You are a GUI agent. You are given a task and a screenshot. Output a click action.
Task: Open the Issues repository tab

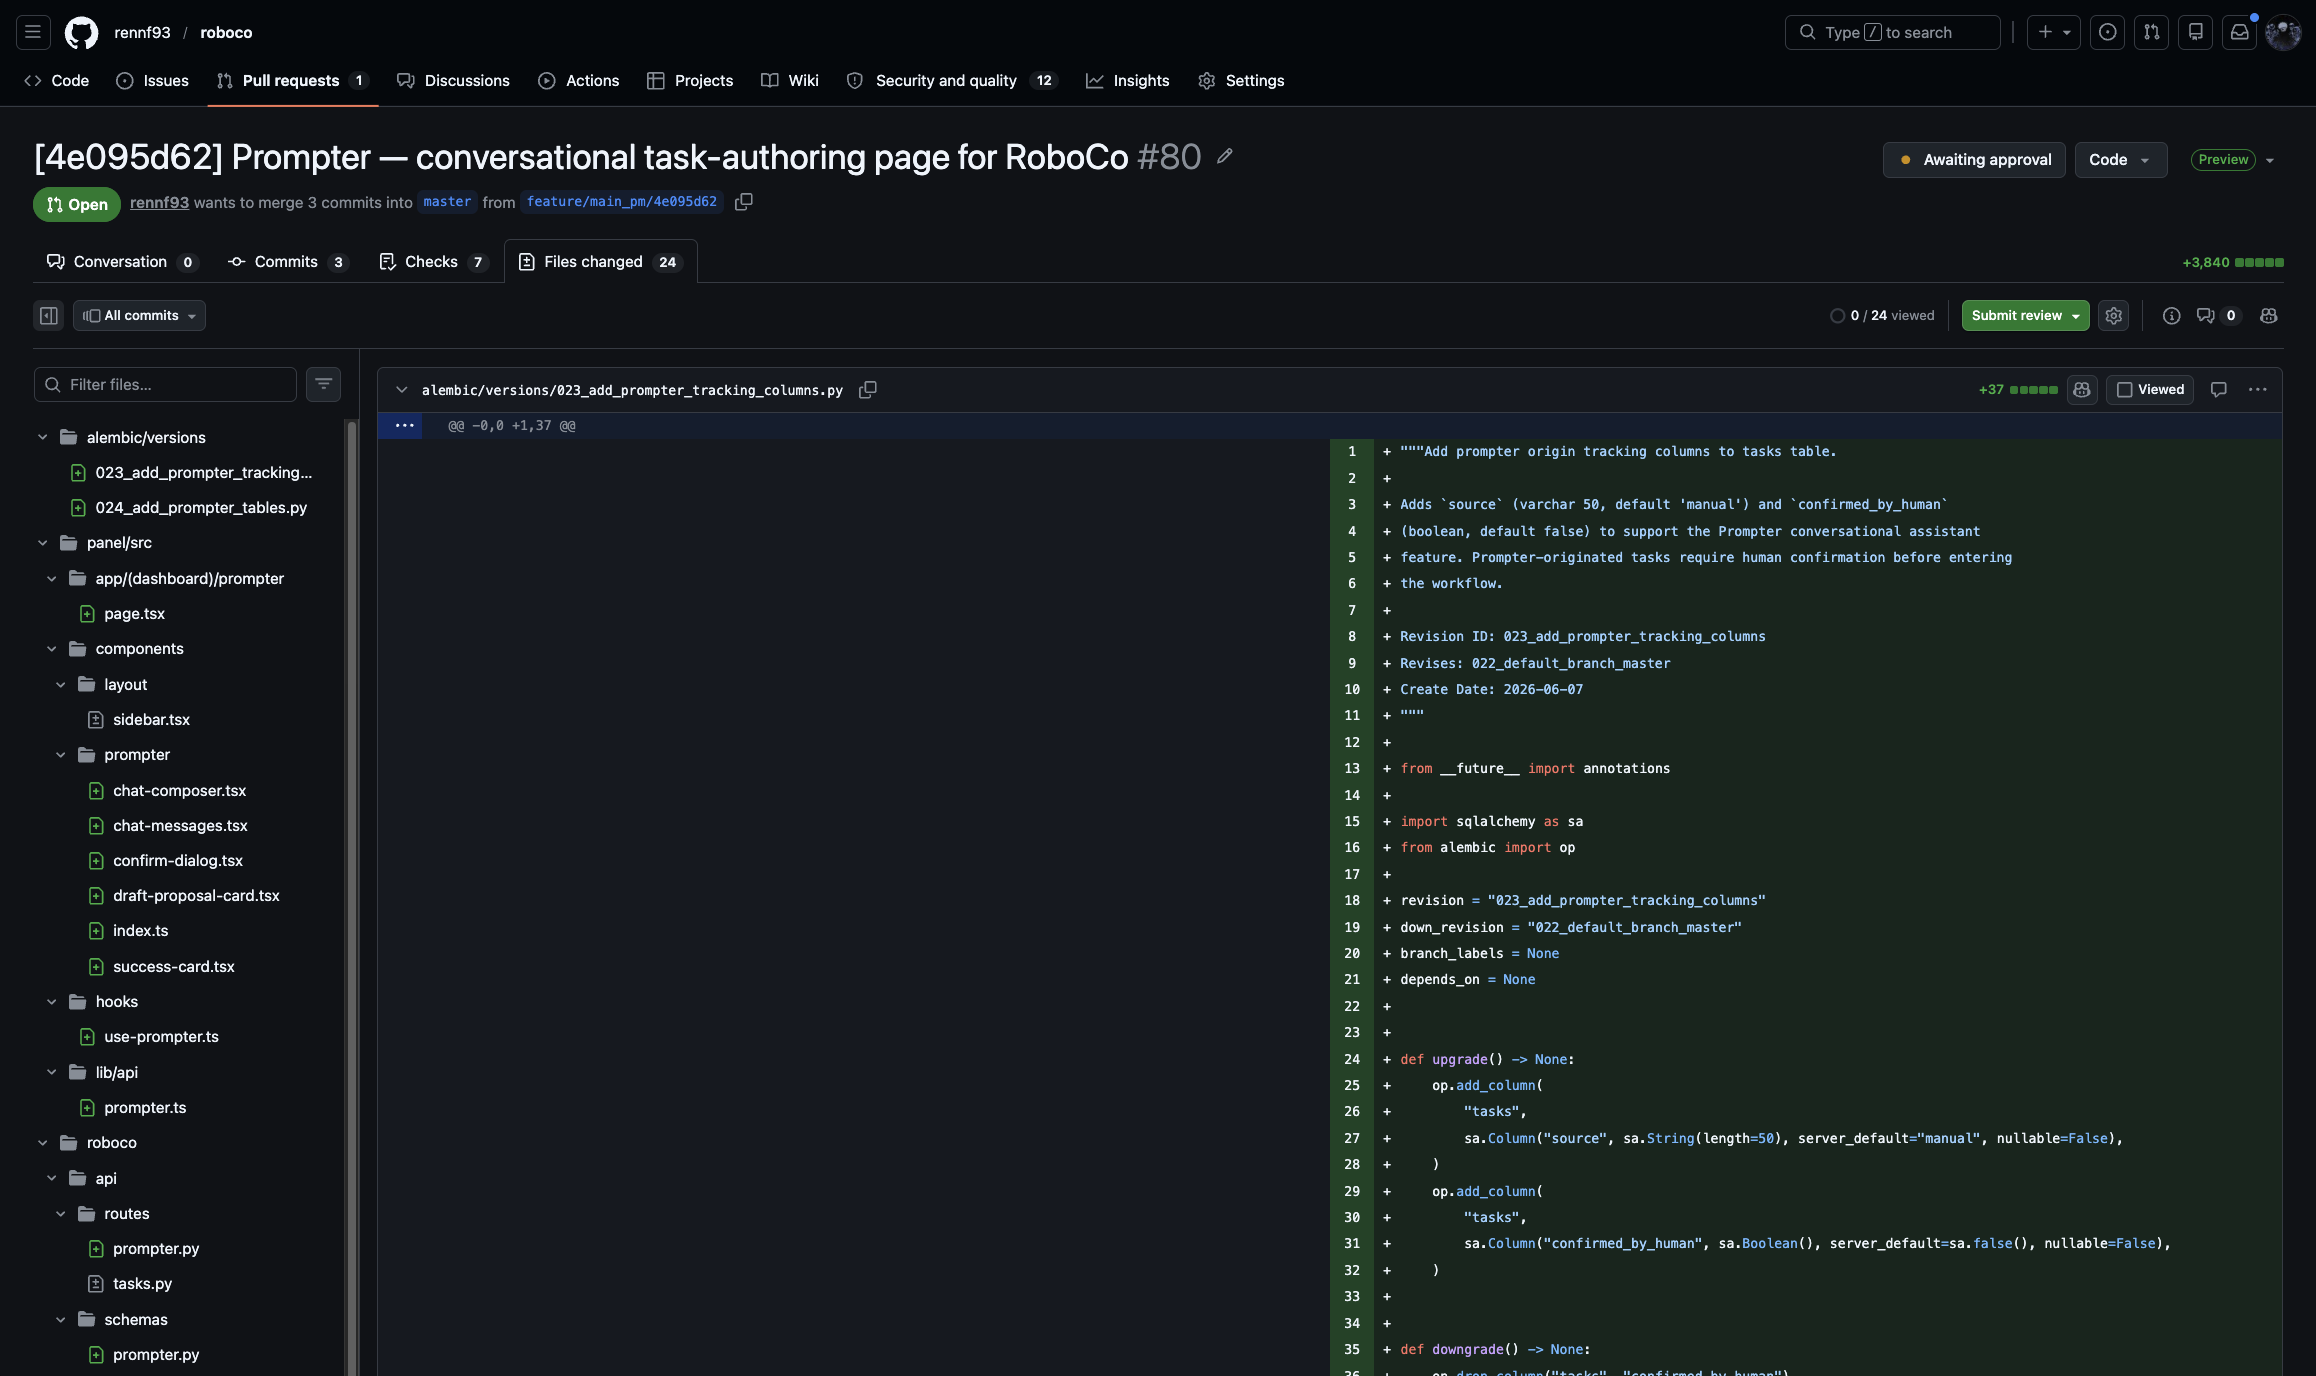[x=152, y=81]
